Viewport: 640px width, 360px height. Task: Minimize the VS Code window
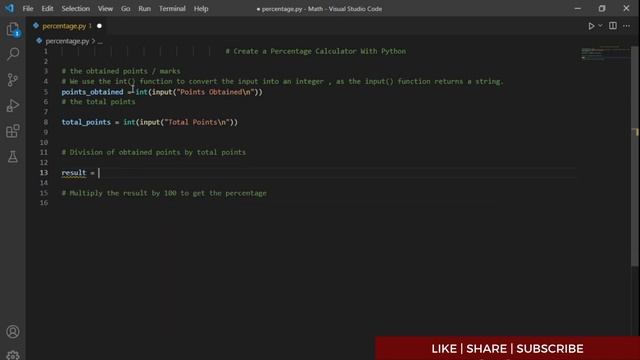(578, 9)
